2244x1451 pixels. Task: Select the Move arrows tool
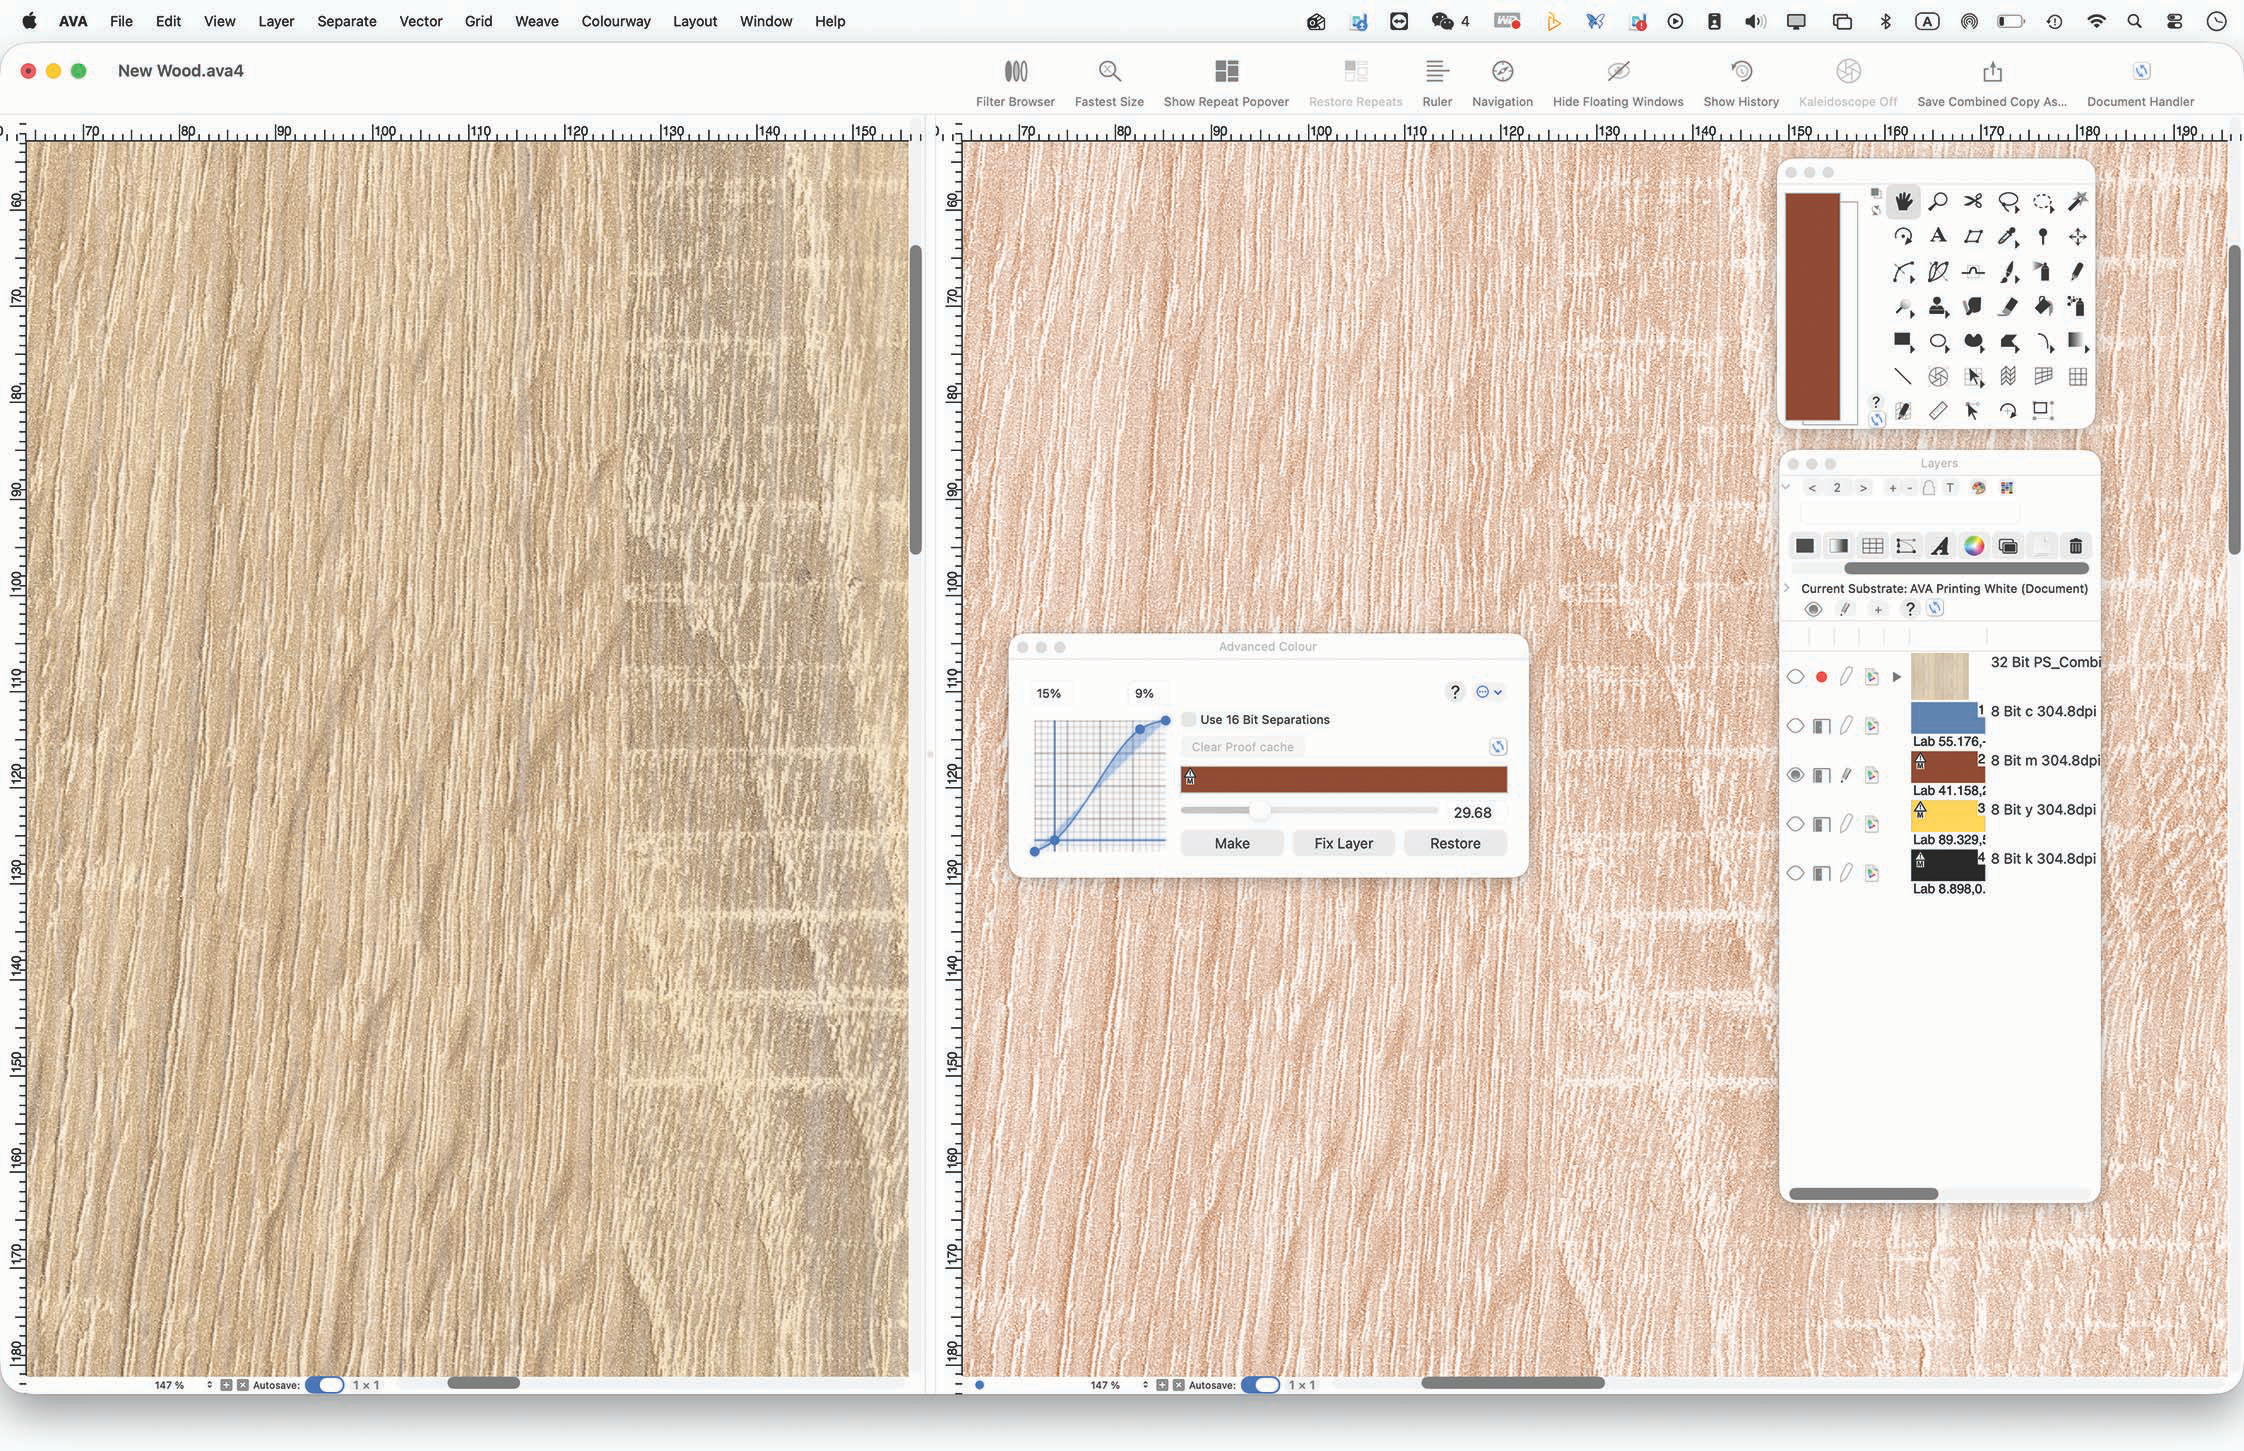pyautogui.click(x=2077, y=236)
